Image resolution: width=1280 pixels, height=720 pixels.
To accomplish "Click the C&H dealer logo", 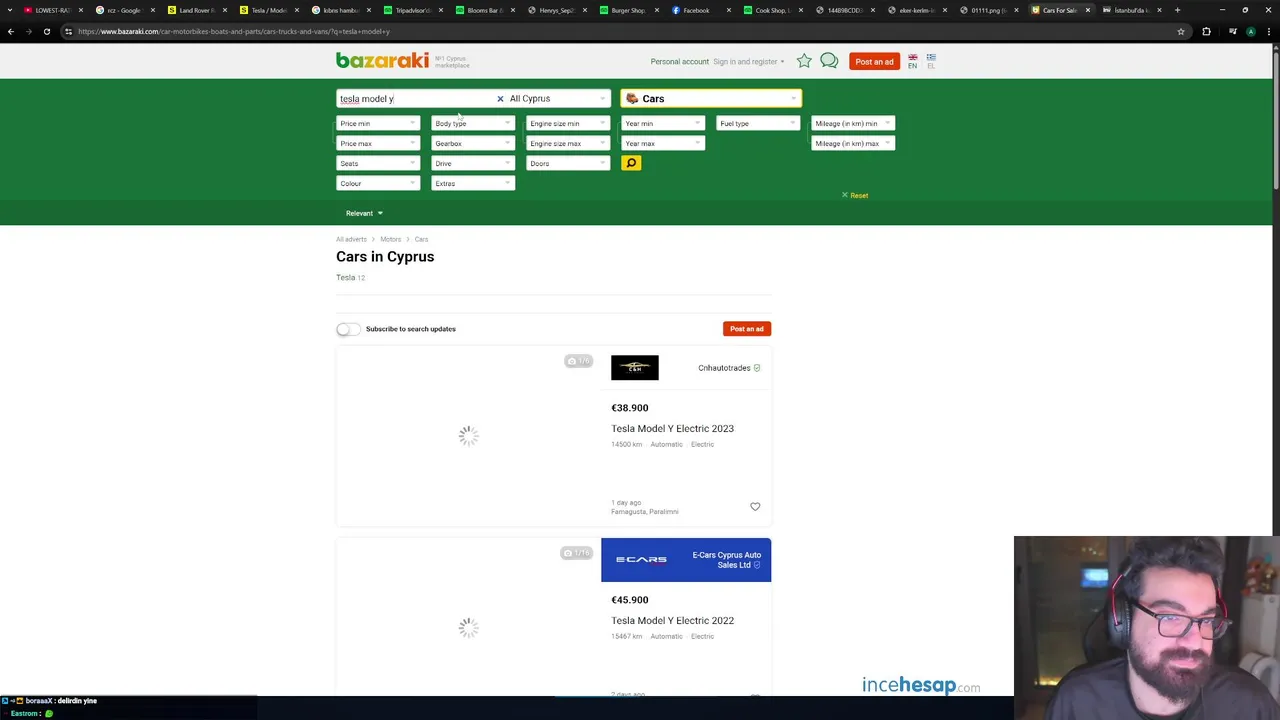I will (635, 368).
